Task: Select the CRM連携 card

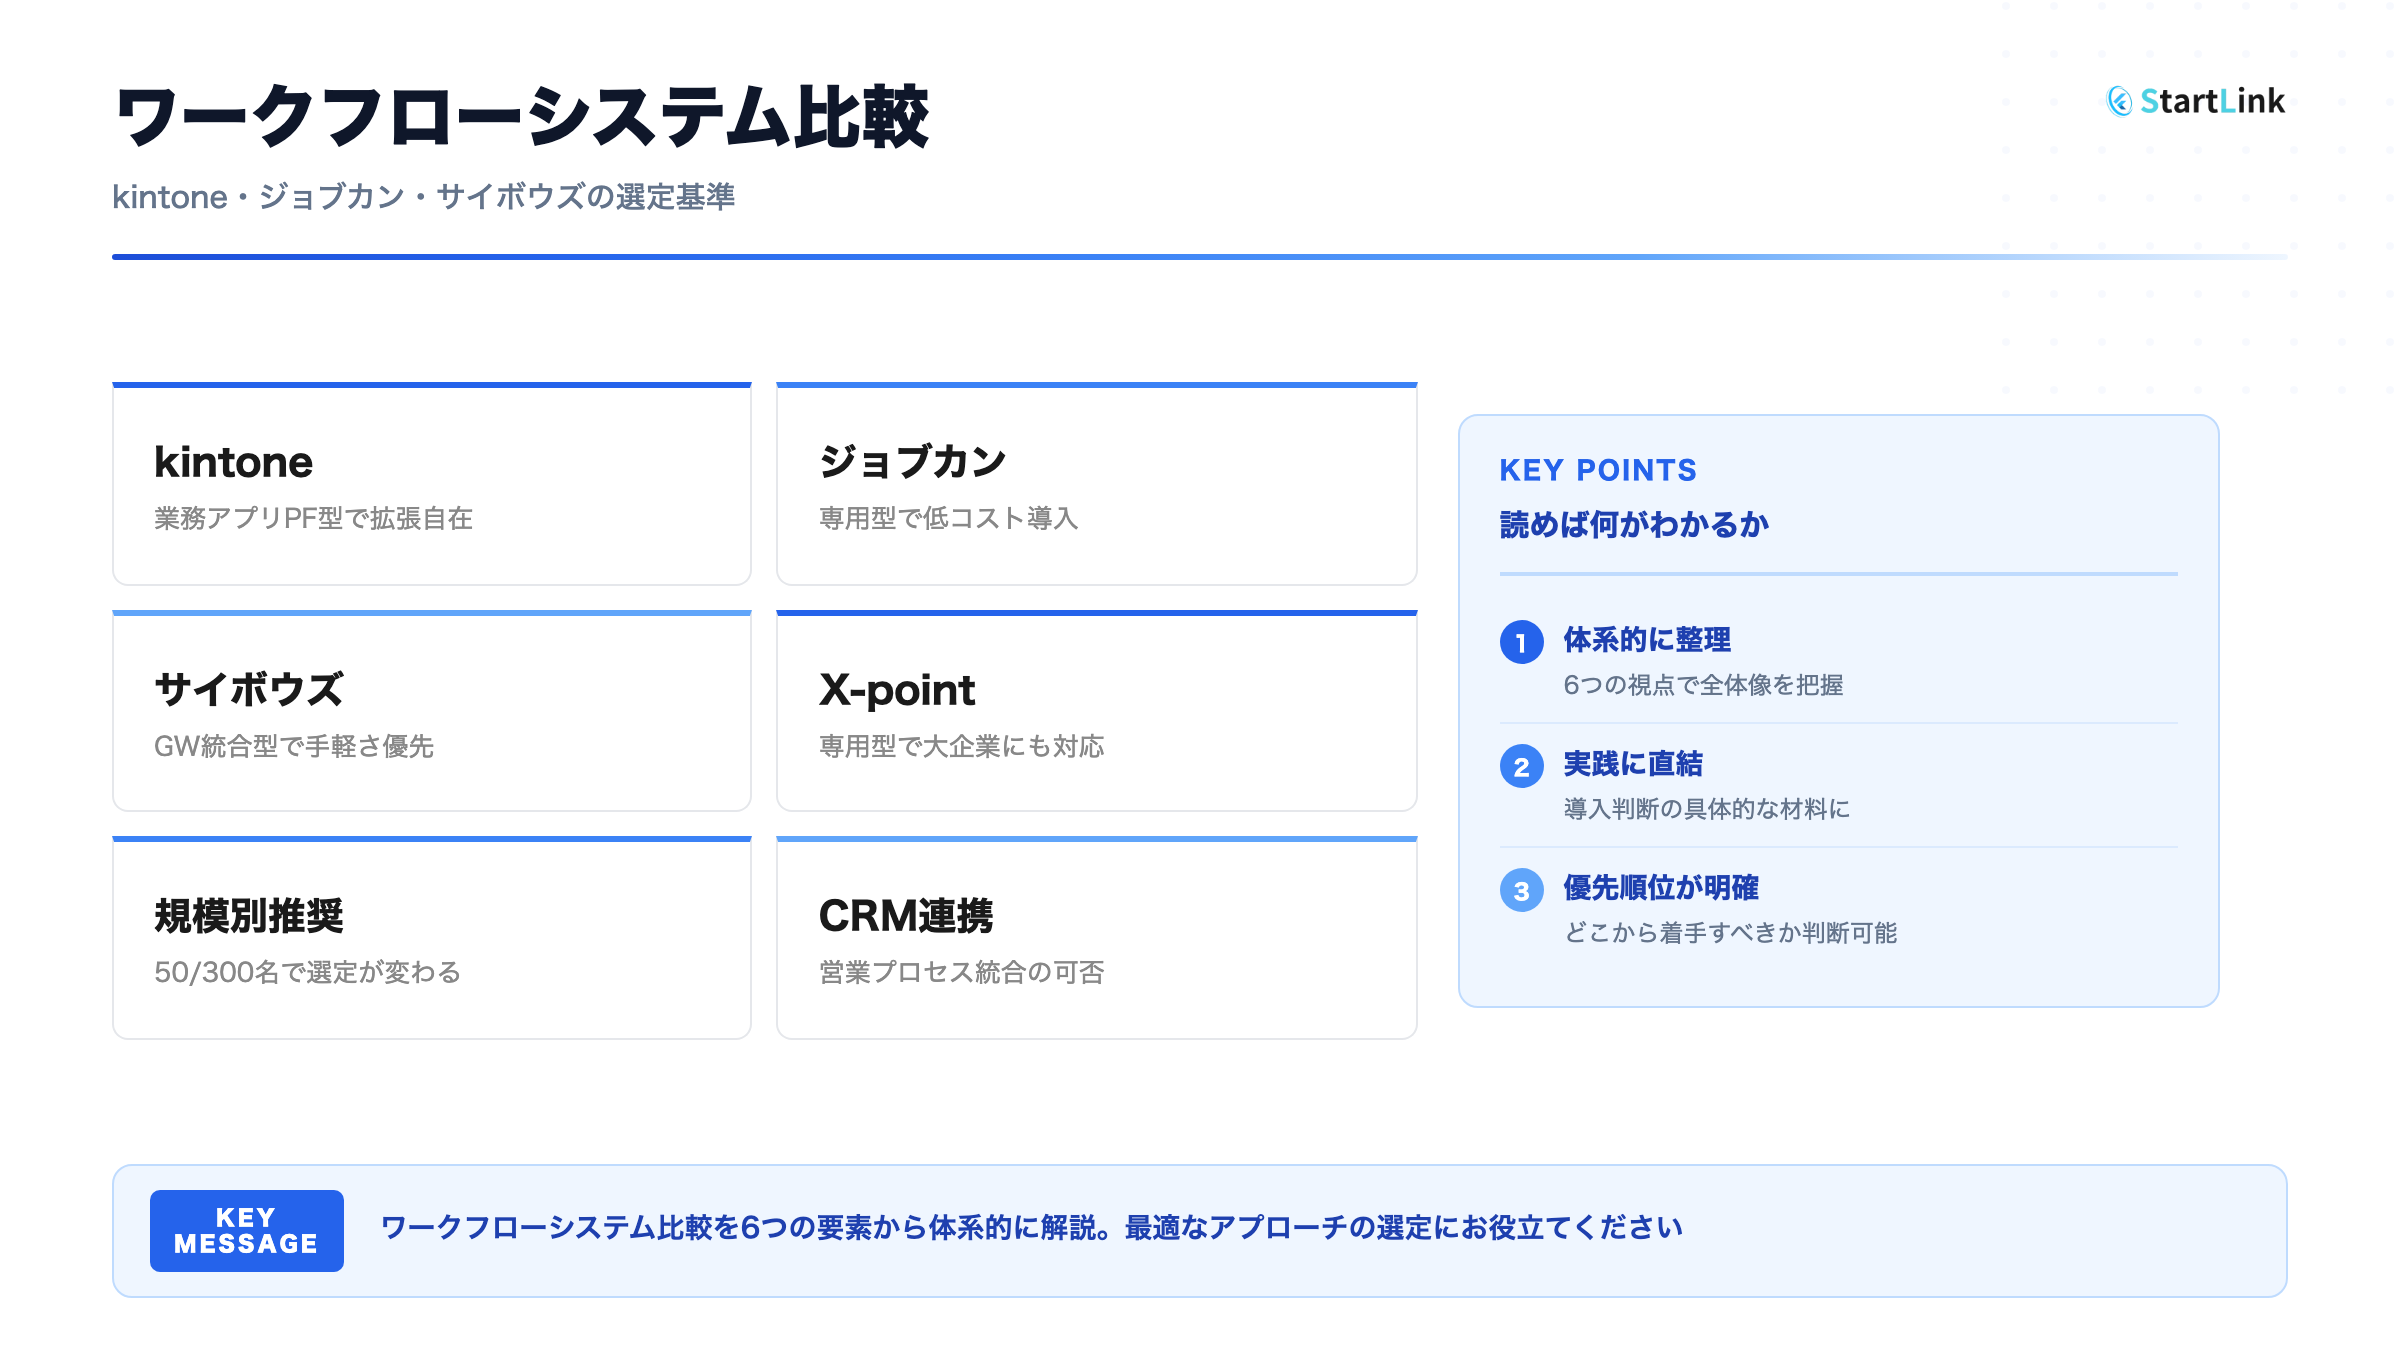Action: [x=1096, y=939]
